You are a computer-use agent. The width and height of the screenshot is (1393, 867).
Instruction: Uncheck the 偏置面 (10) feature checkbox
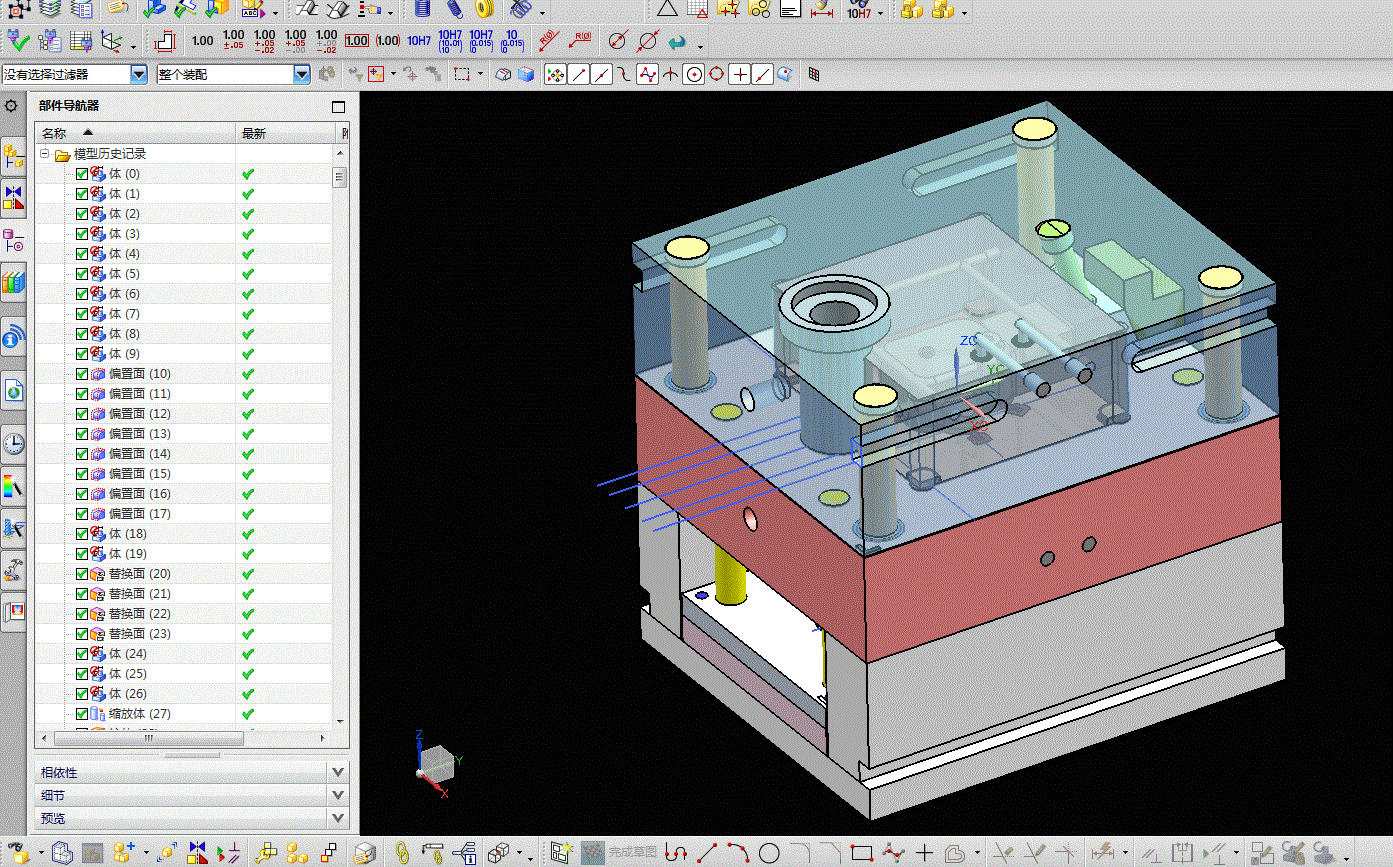(x=82, y=374)
